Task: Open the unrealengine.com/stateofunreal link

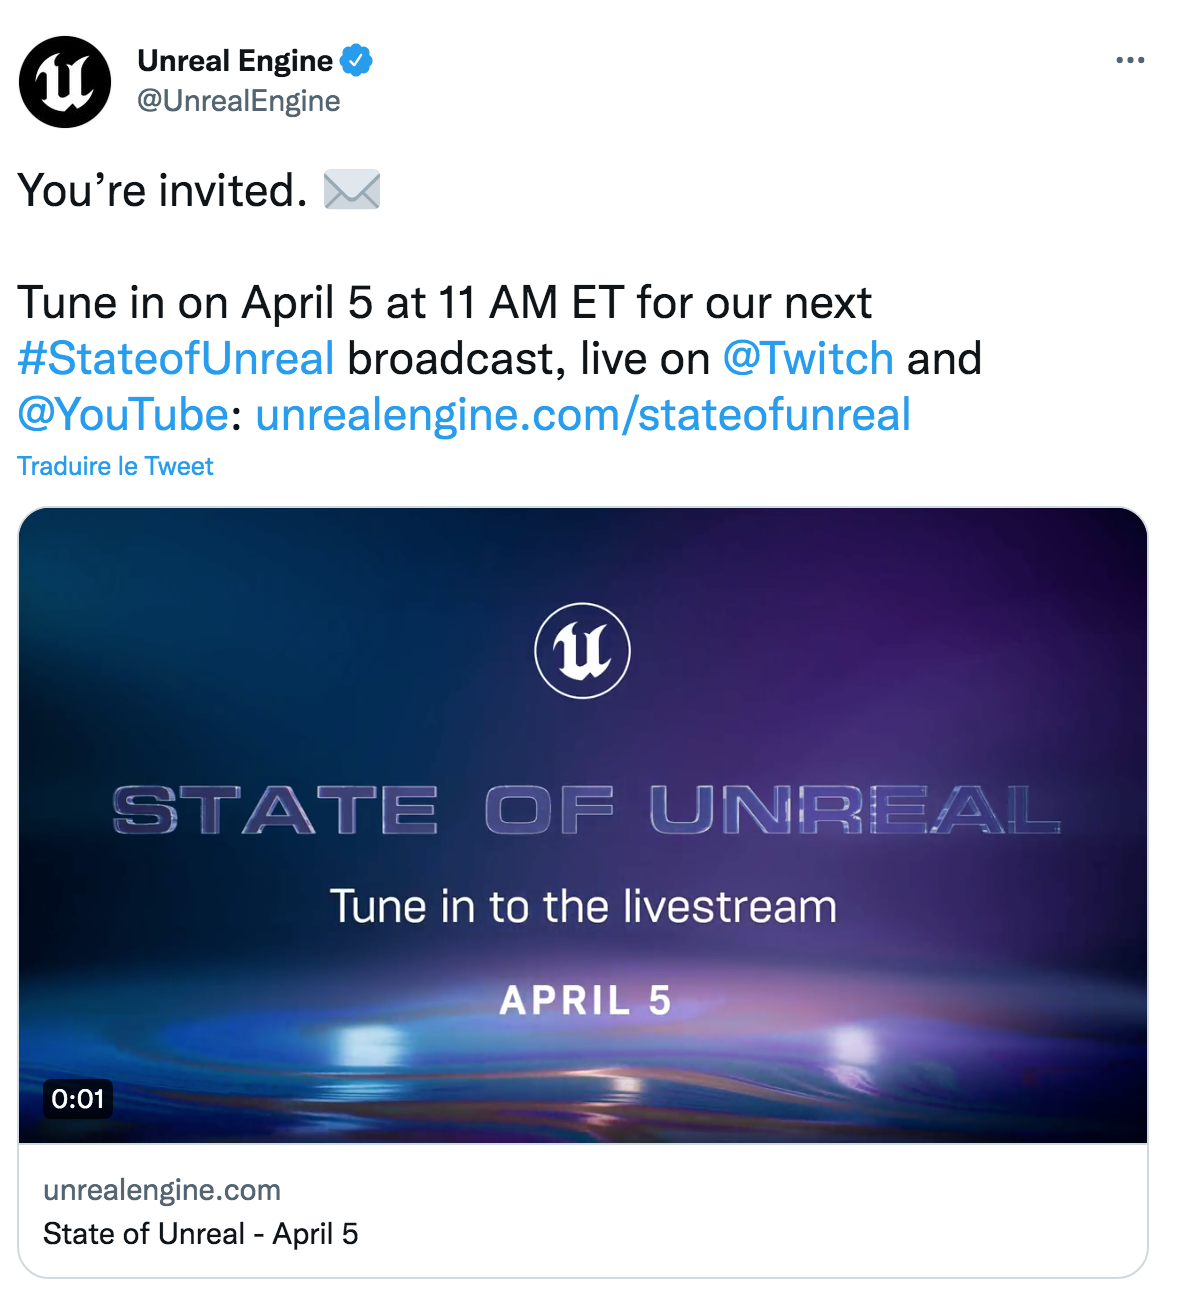Action: [583, 415]
